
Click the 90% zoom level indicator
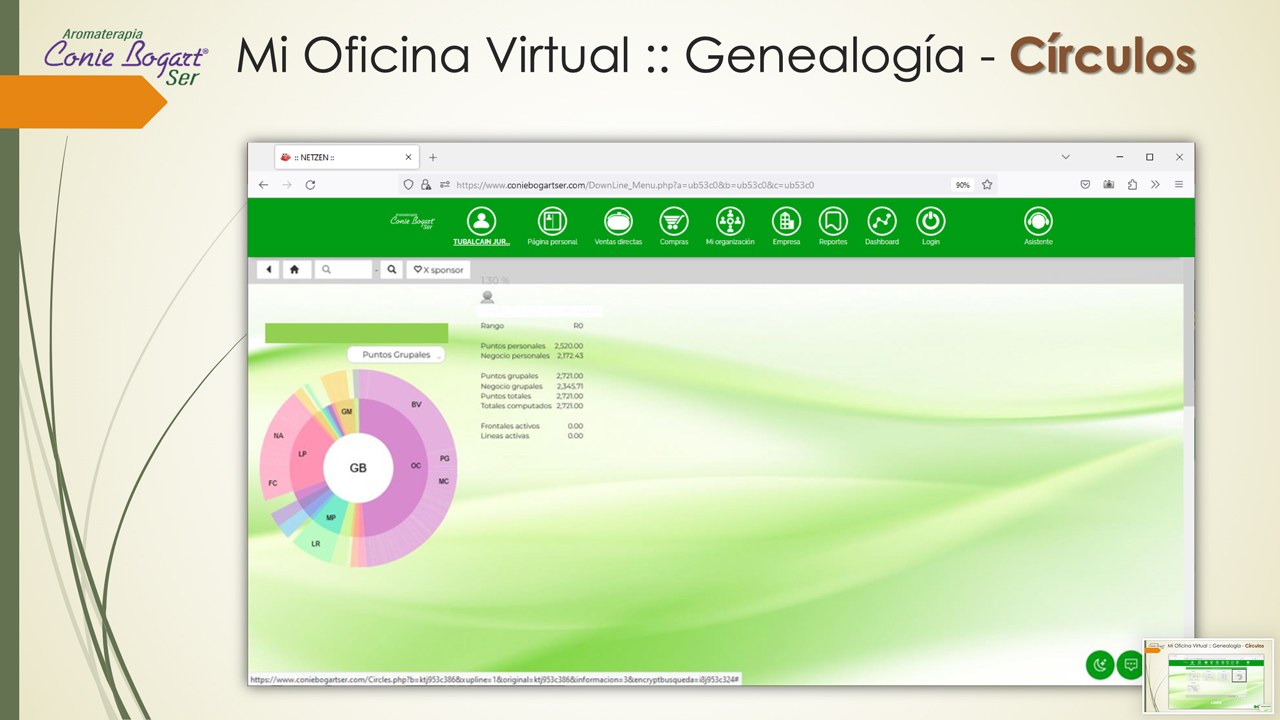point(962,185)
